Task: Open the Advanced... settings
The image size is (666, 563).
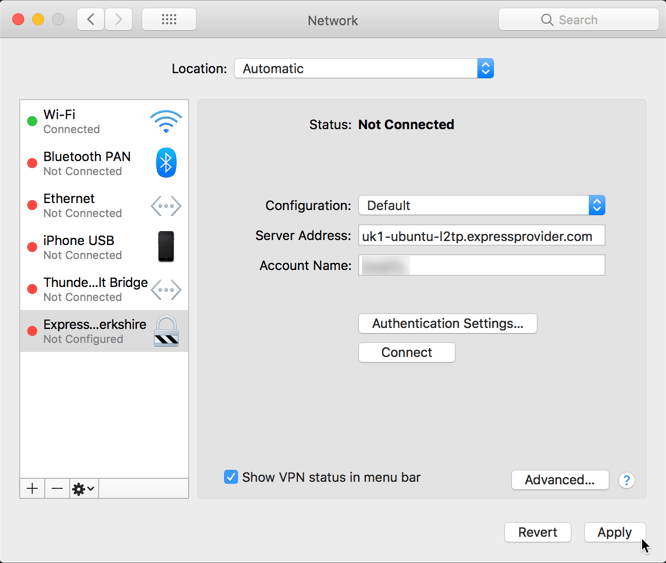Action: tap(560, 480)
